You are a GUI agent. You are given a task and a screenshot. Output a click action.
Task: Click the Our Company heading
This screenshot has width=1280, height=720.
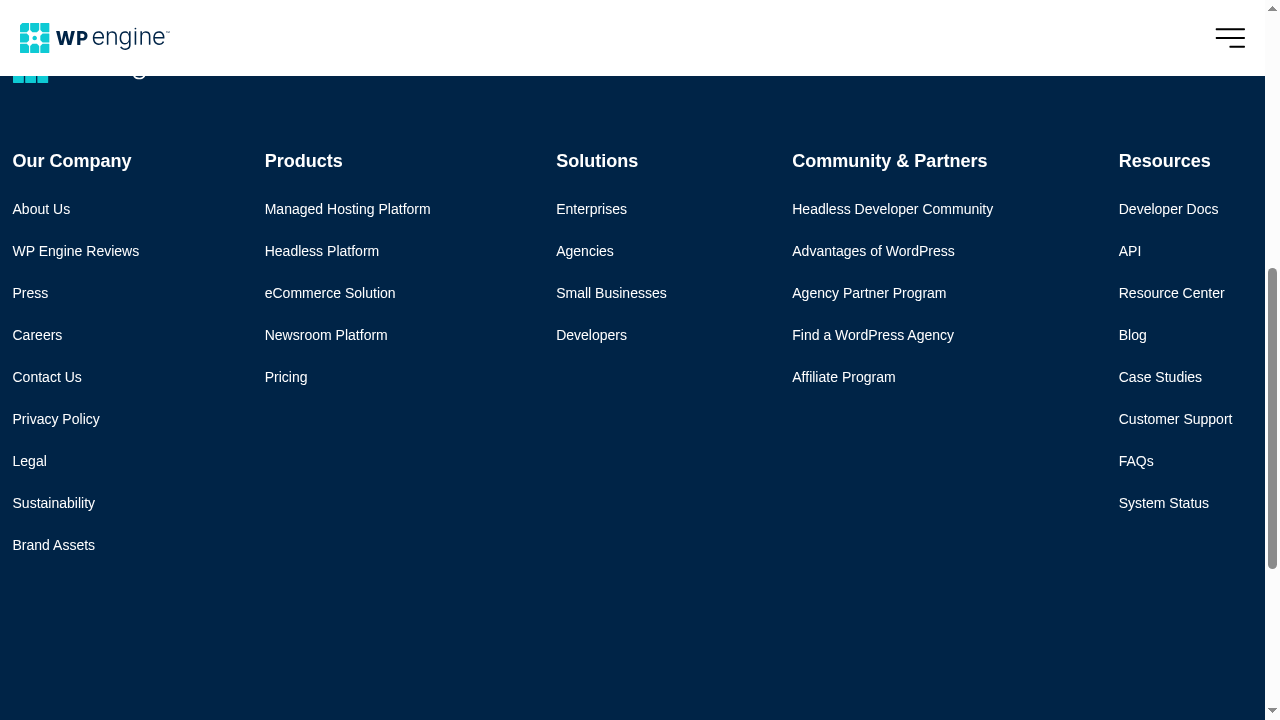click(x=72, y=161)
